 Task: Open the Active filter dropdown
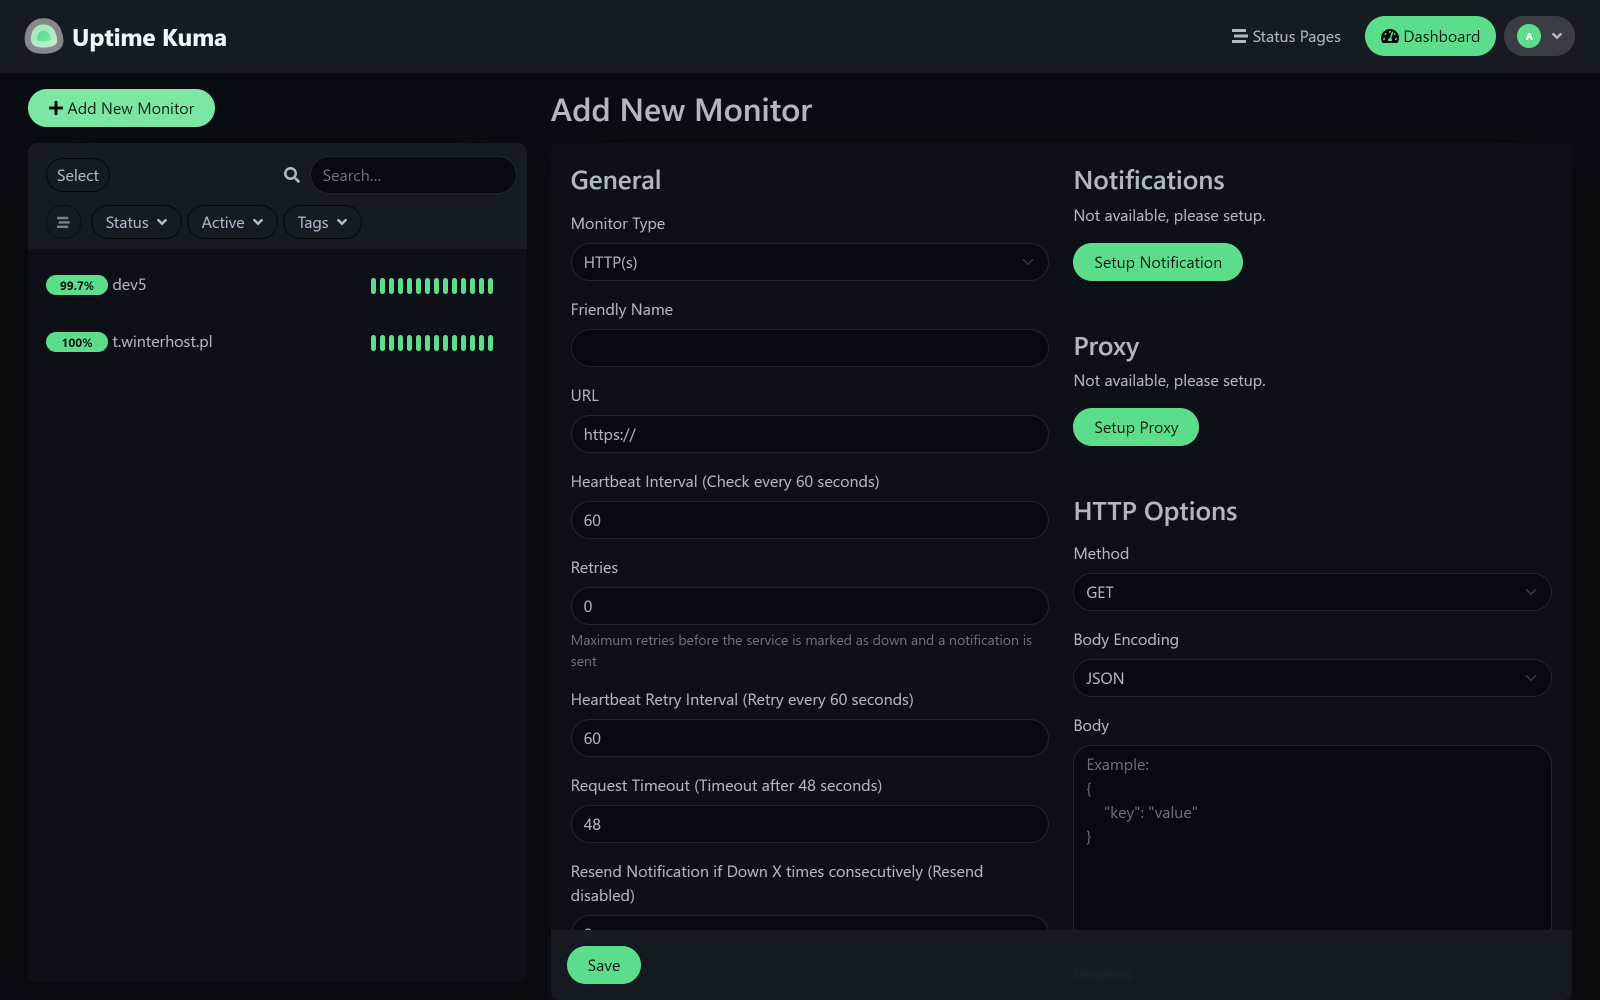(x=232, y=222)
